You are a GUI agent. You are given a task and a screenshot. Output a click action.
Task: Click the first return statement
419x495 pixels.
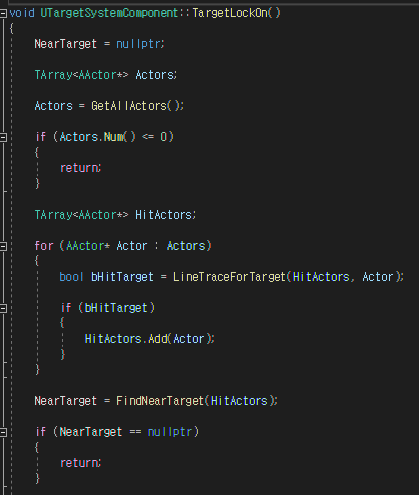[80, 168]
